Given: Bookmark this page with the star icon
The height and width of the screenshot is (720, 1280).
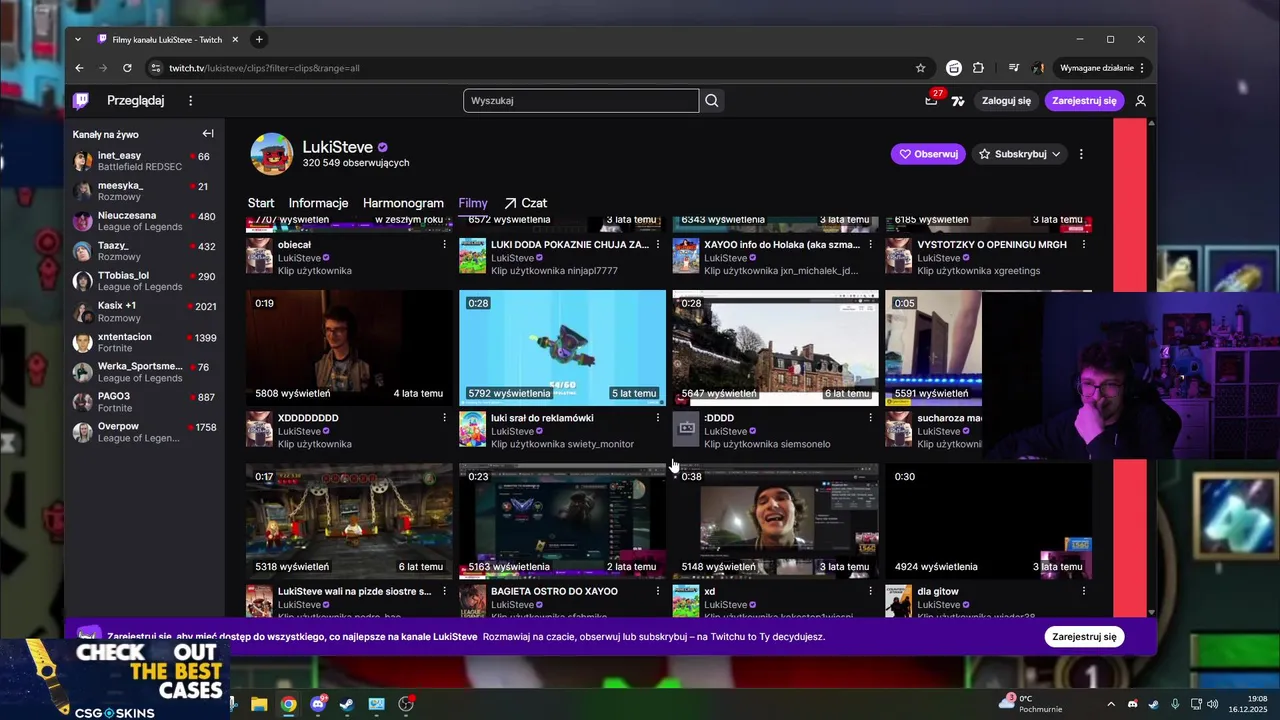Looking at the screenshot, I should (920, 68).
